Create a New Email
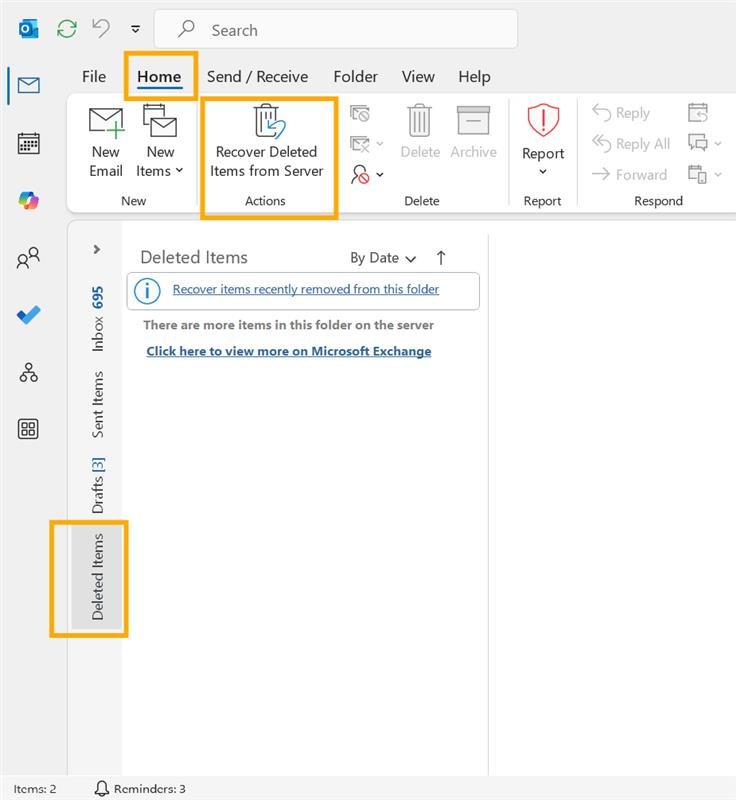Viewport: 736px width, 800px height. (x=106, y=142)
